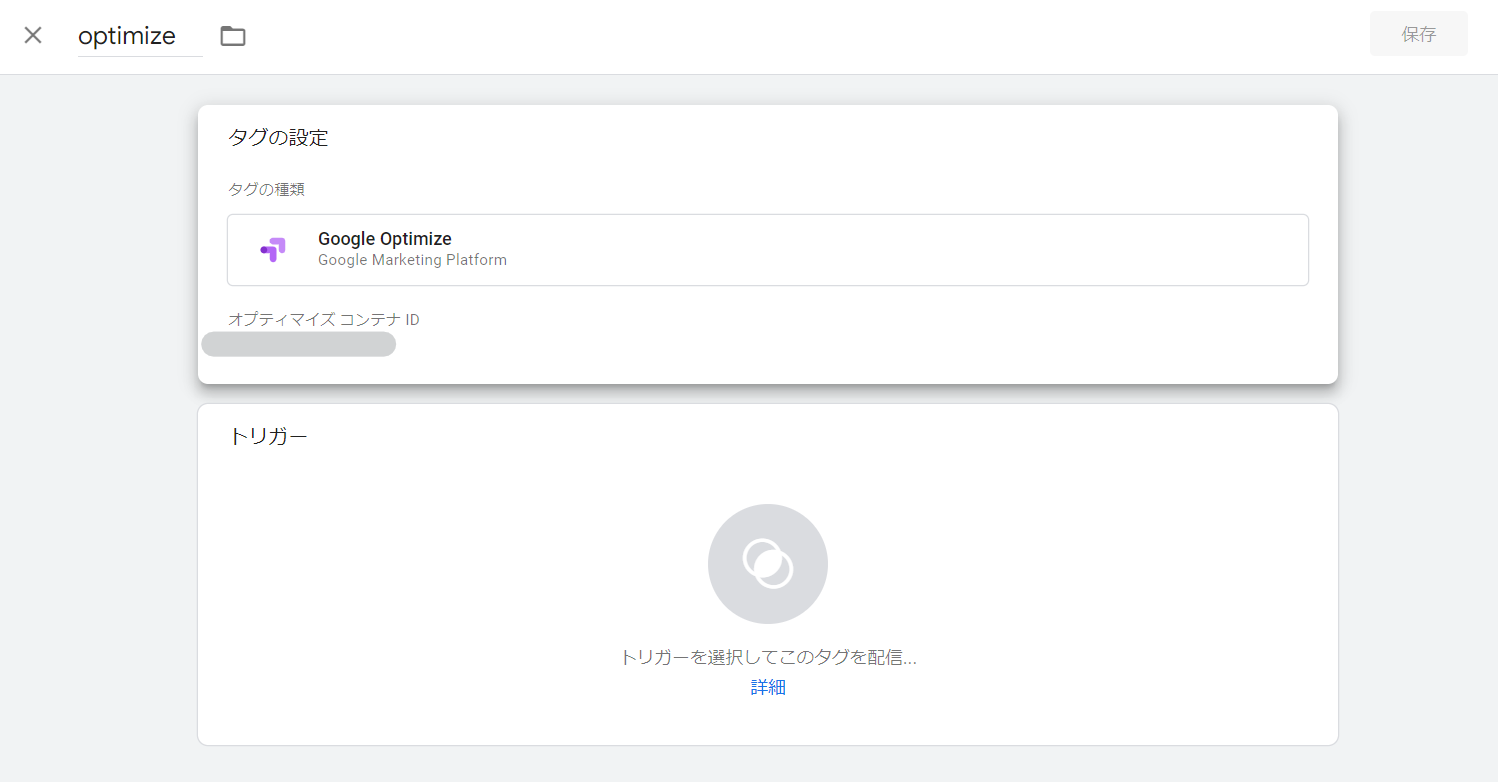Select the Google Optimize tag type card
1498x782 pixels.
(767, 249)
